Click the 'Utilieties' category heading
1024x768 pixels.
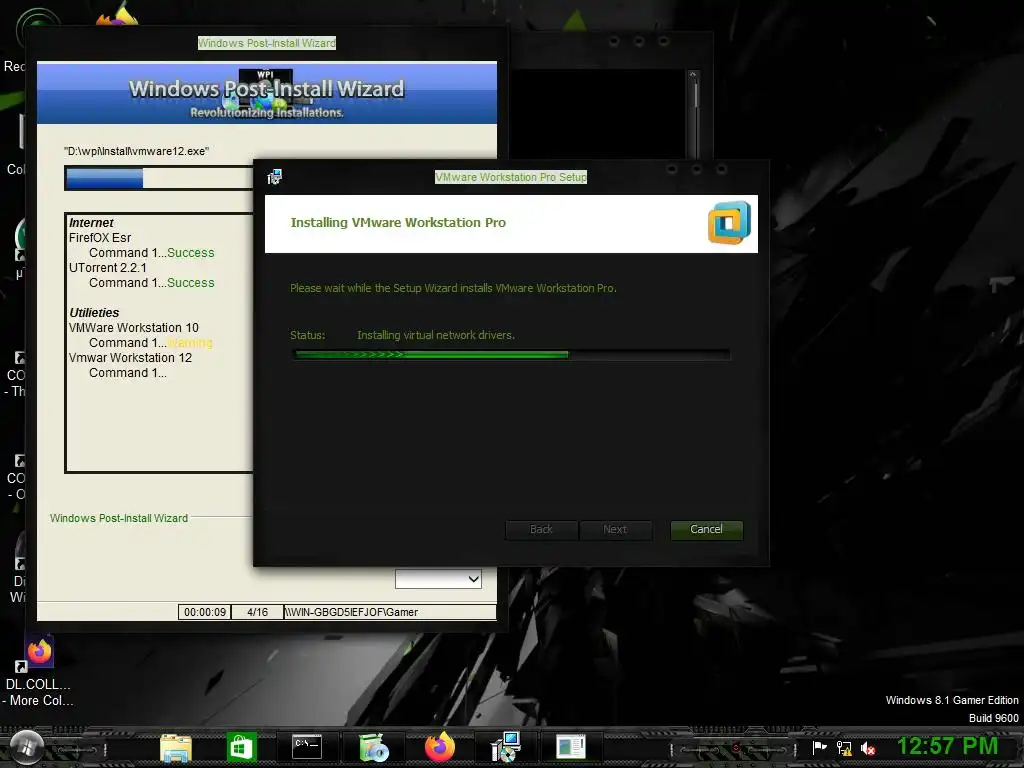94,313
